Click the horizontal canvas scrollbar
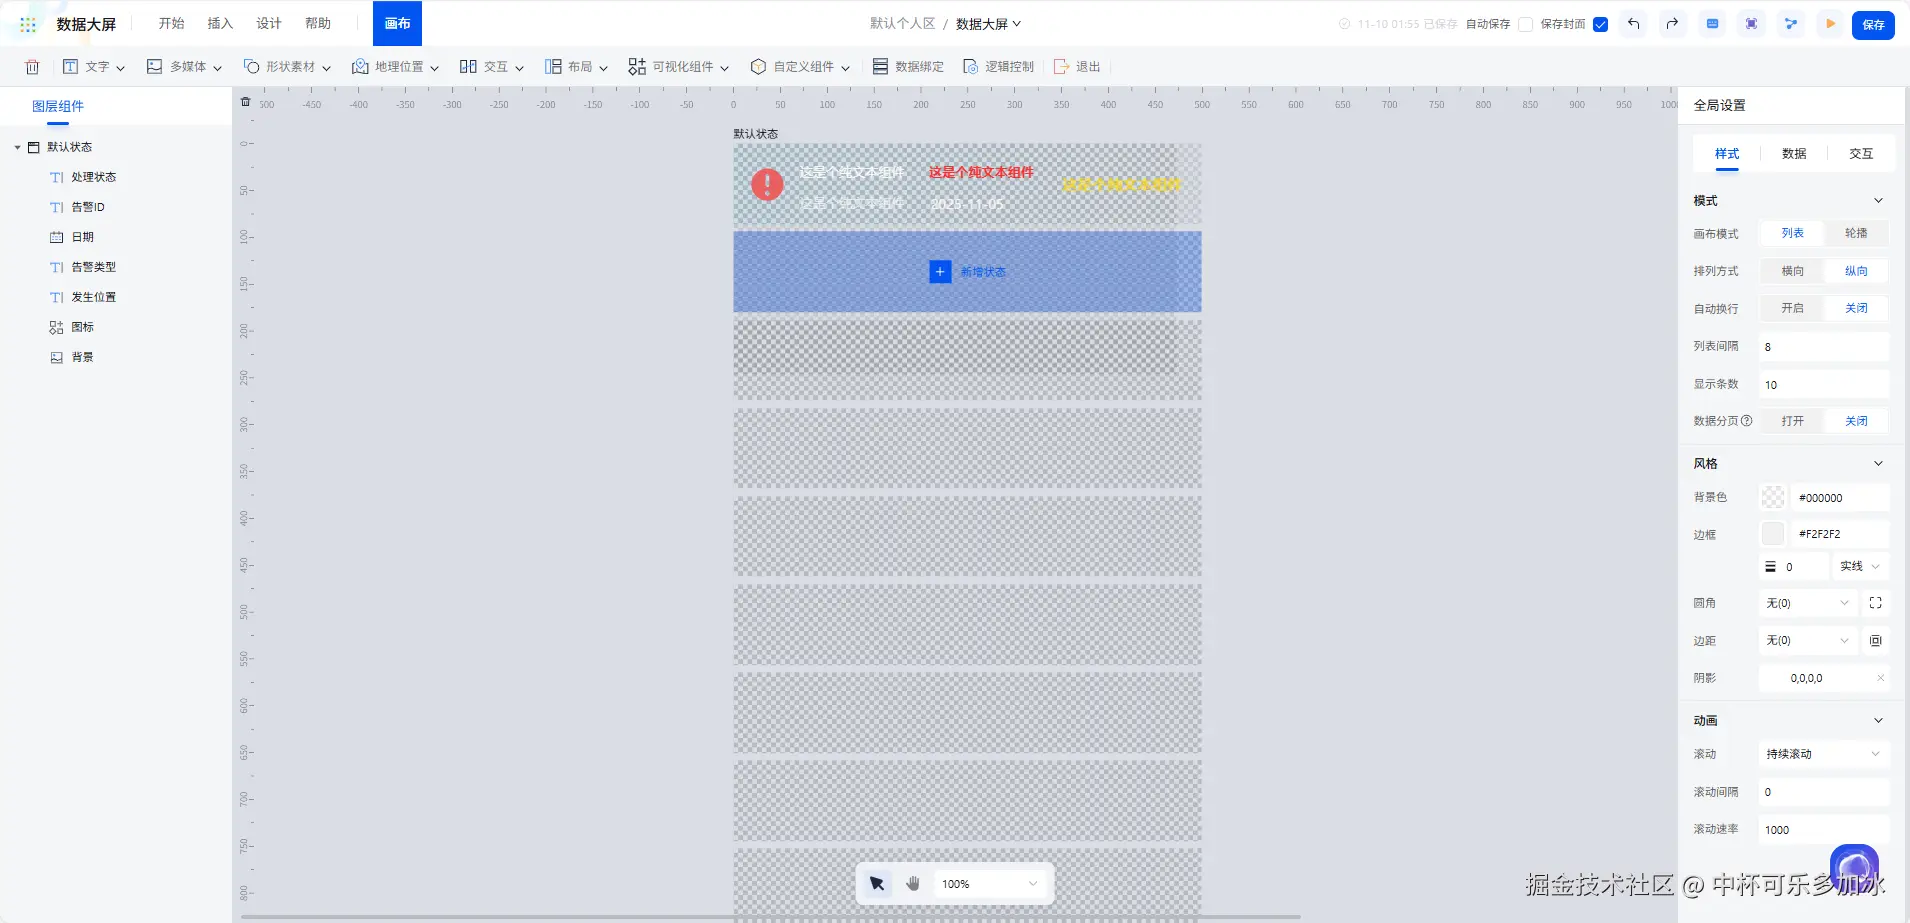This screenshot has width=1910, height=923. (770, 917)
